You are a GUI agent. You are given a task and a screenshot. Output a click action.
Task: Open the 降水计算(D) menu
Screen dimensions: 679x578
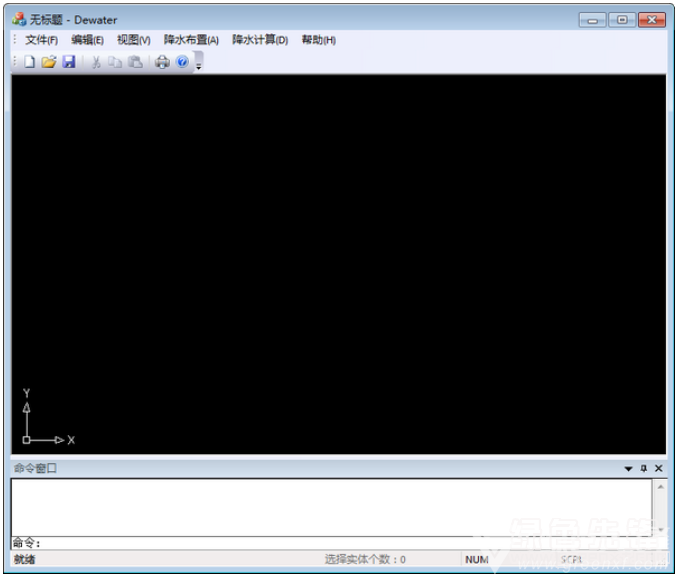coord(260,40)
